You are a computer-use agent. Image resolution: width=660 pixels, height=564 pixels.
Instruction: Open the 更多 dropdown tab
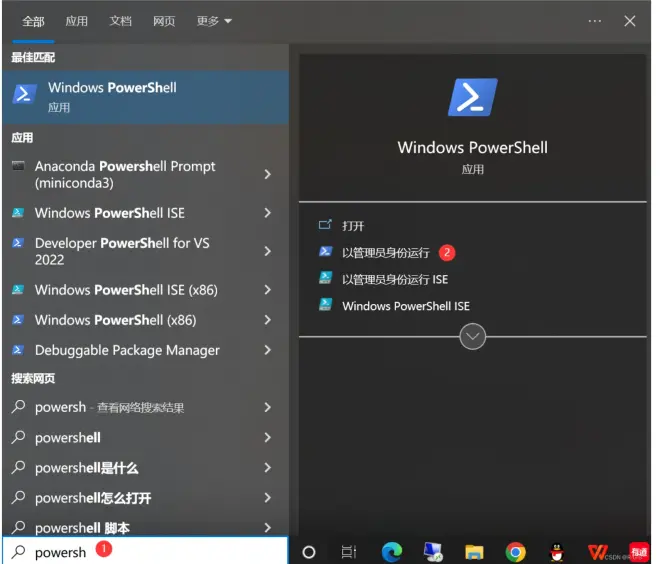214,21
